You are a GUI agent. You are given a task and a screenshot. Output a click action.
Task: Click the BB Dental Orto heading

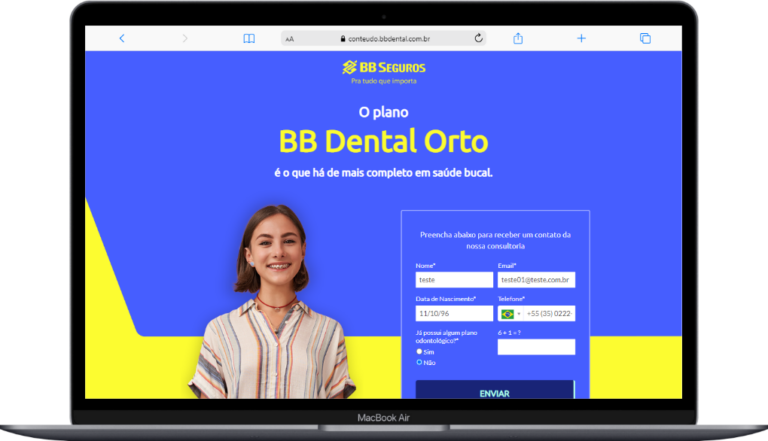tap(384, 141)
